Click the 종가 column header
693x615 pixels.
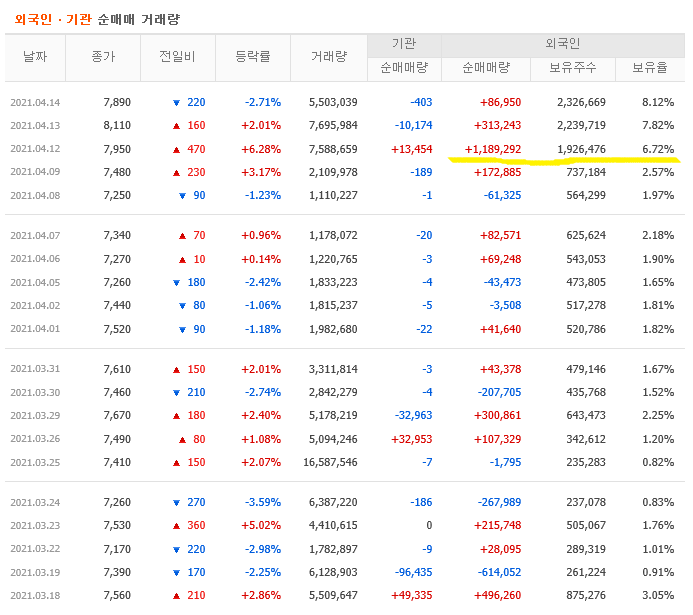click(103, 57)
